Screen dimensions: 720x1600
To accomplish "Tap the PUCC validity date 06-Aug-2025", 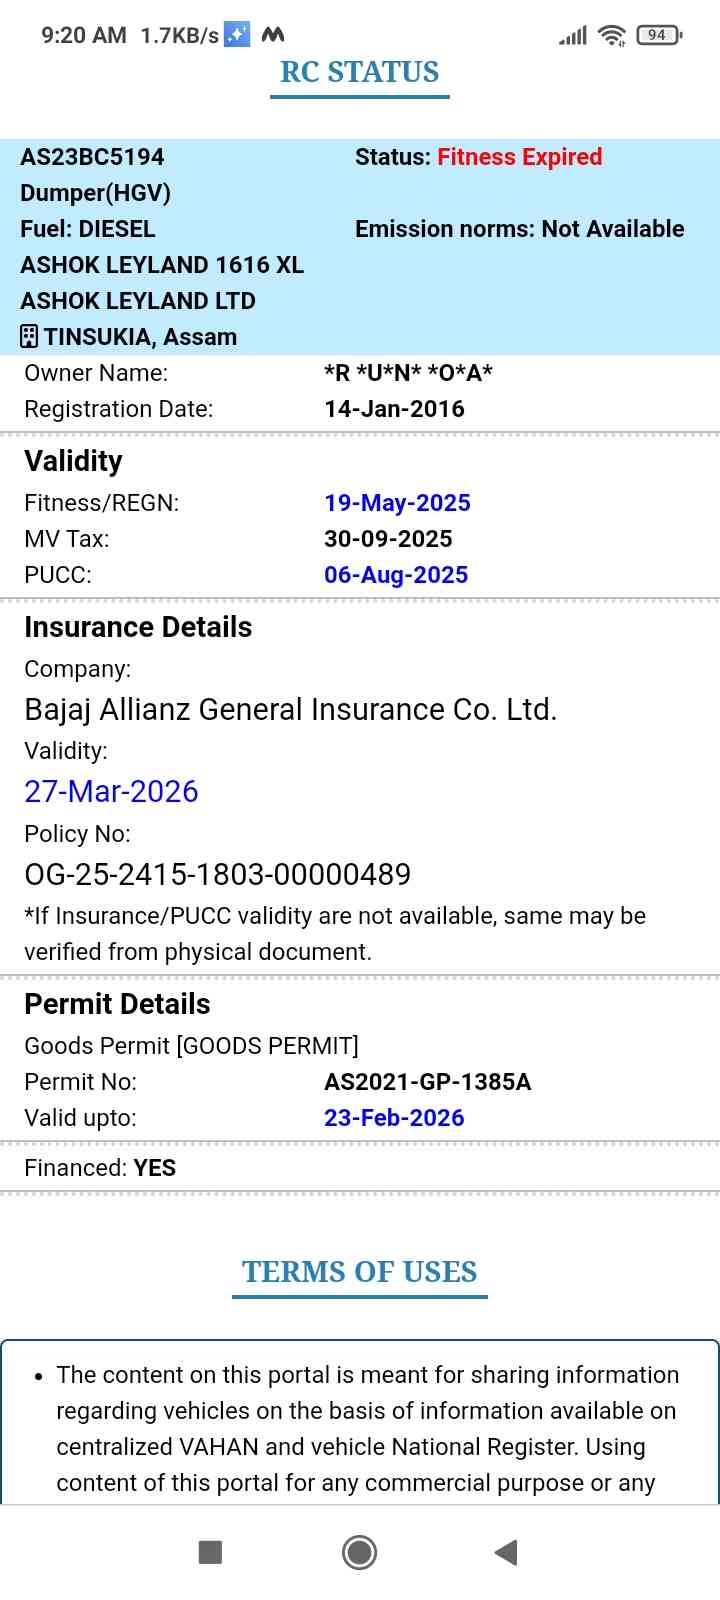I will [396, 575].
